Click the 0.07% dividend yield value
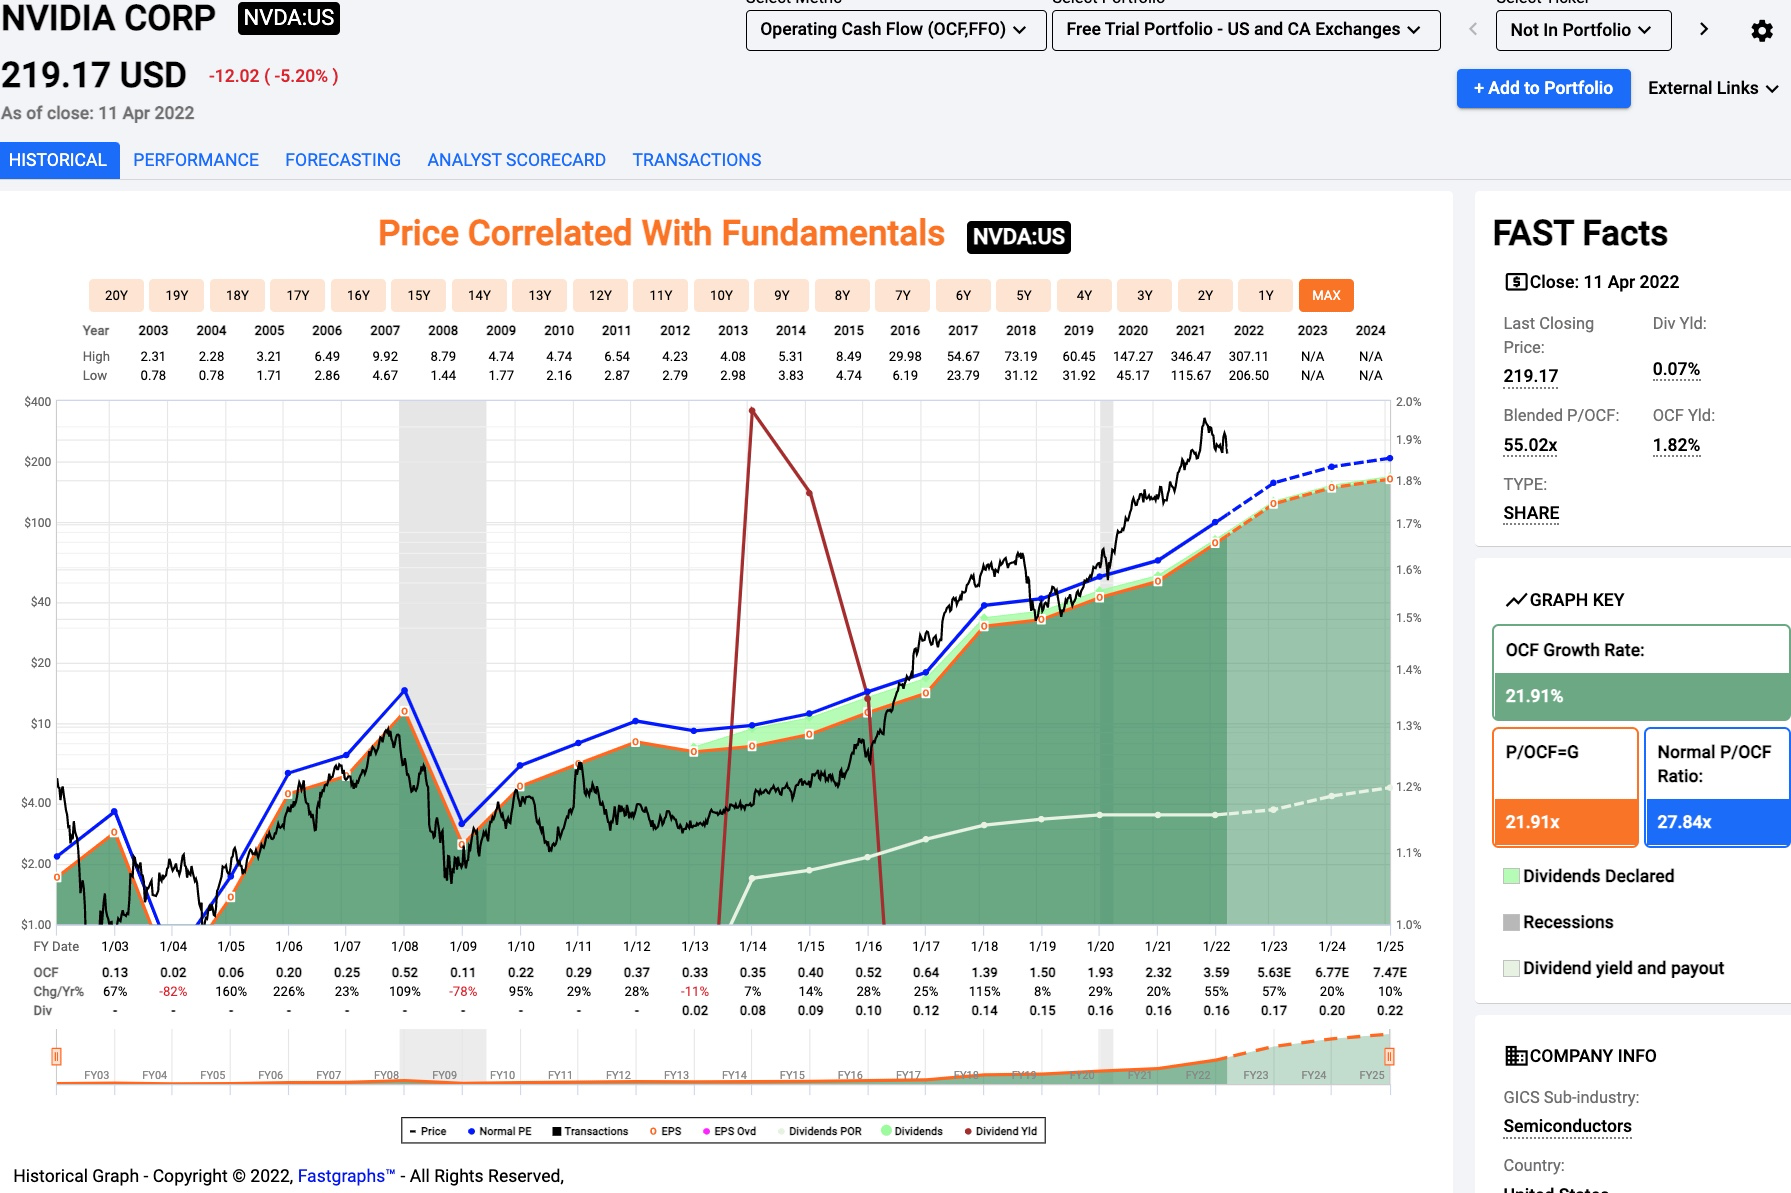The image size is (1791, 1193). [x=1676, y=369]
